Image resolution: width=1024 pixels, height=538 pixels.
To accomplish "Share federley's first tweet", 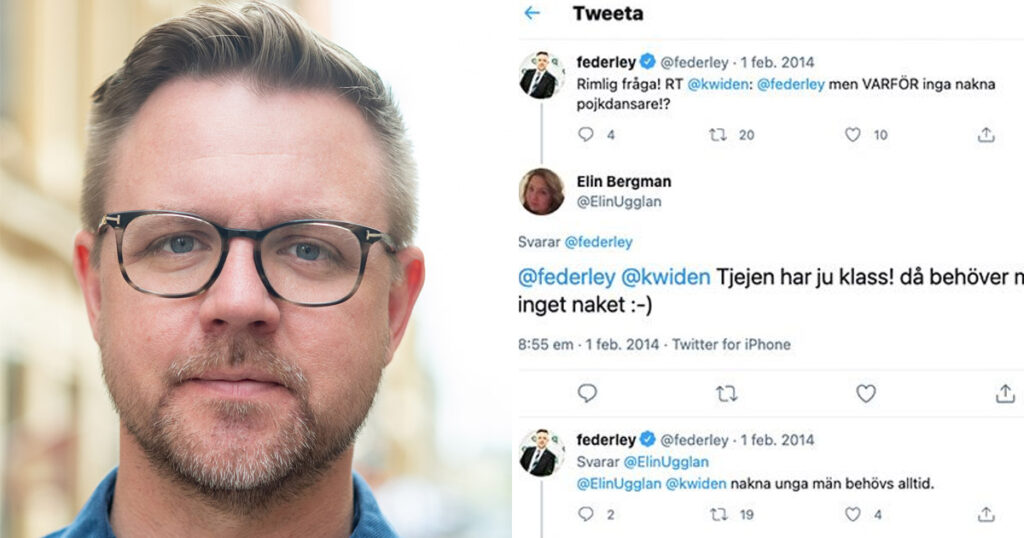I will pos(986,134).
